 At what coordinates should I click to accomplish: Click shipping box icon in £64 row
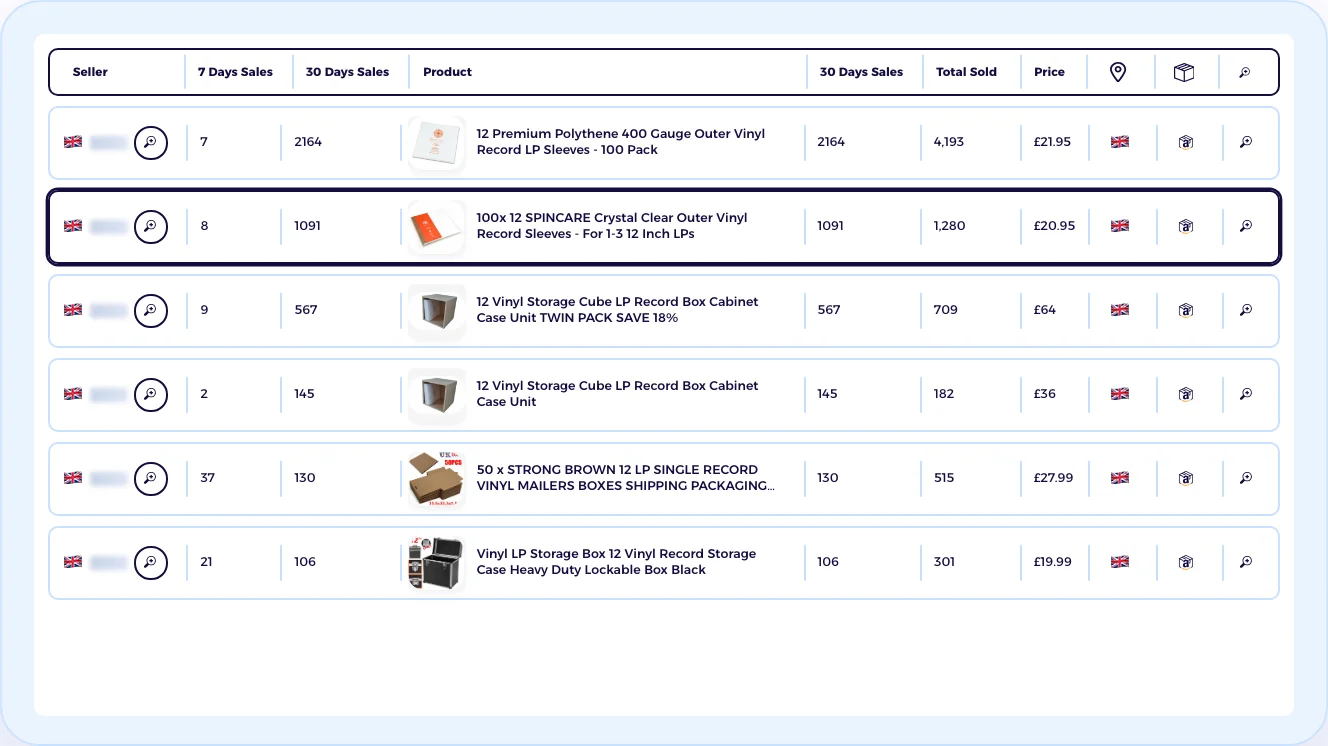point(1186,310)
